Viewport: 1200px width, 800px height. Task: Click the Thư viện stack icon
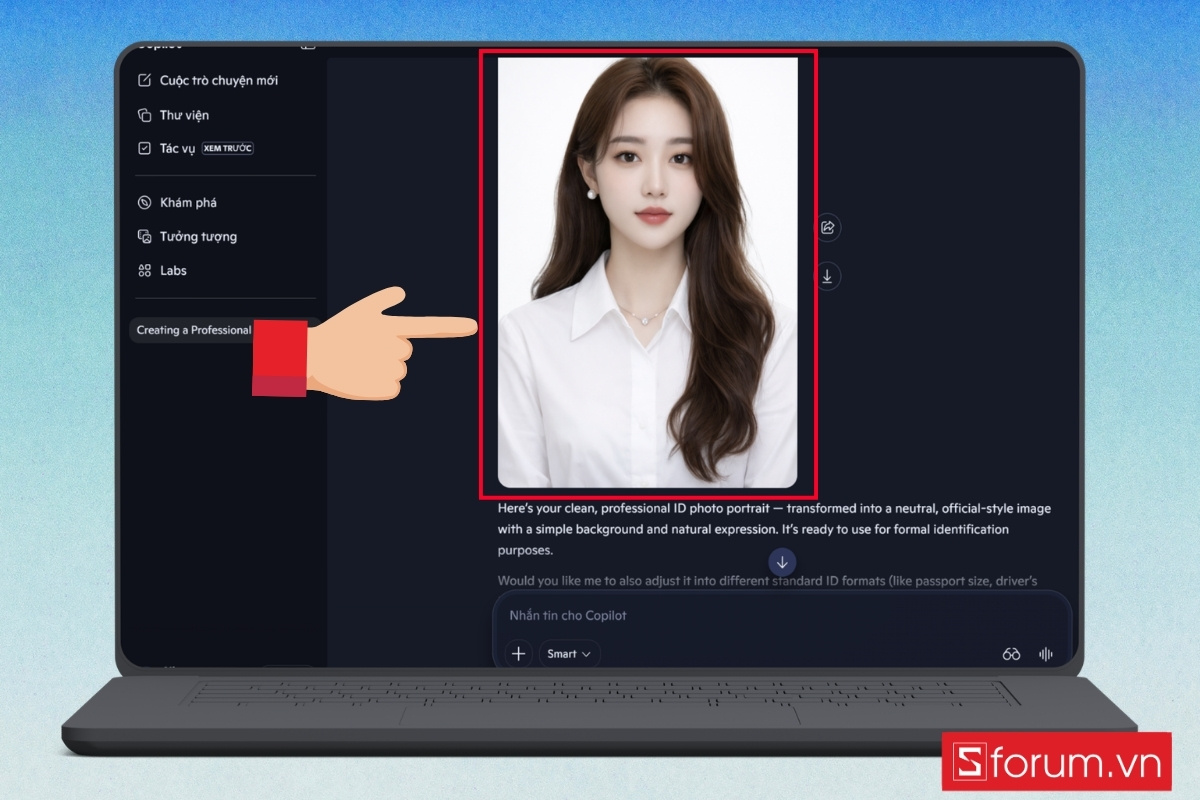(x=144, y=115)
